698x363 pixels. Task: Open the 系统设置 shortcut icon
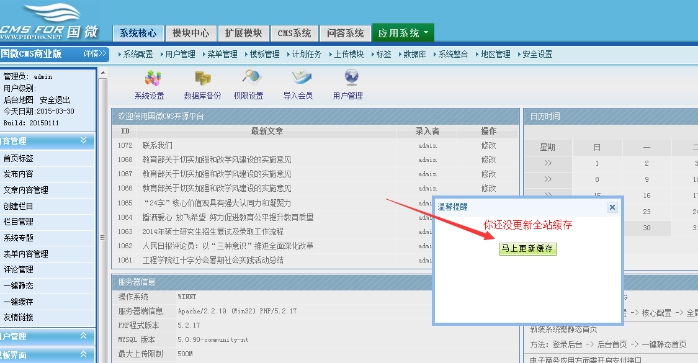coord(152,78)
